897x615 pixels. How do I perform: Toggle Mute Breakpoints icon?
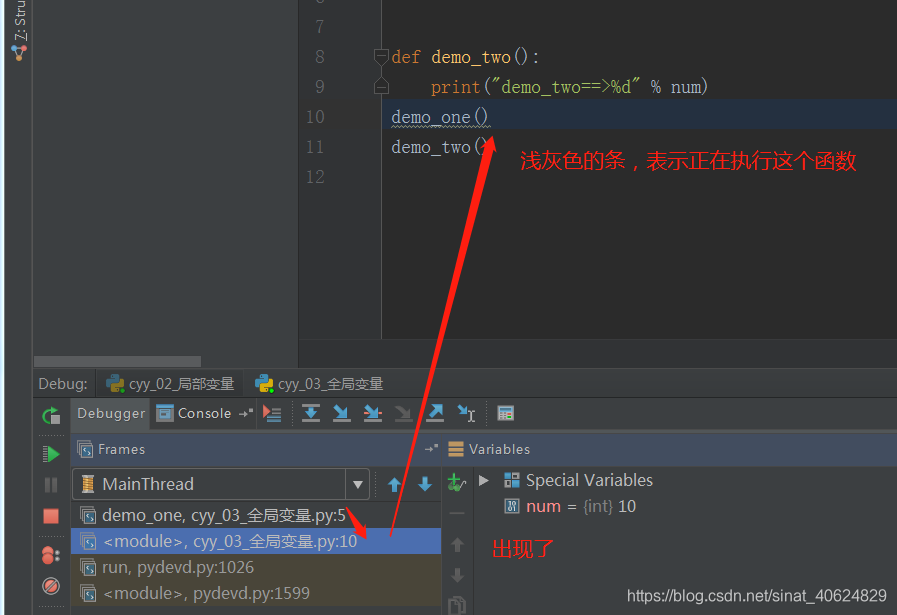[x=51, y=586]
